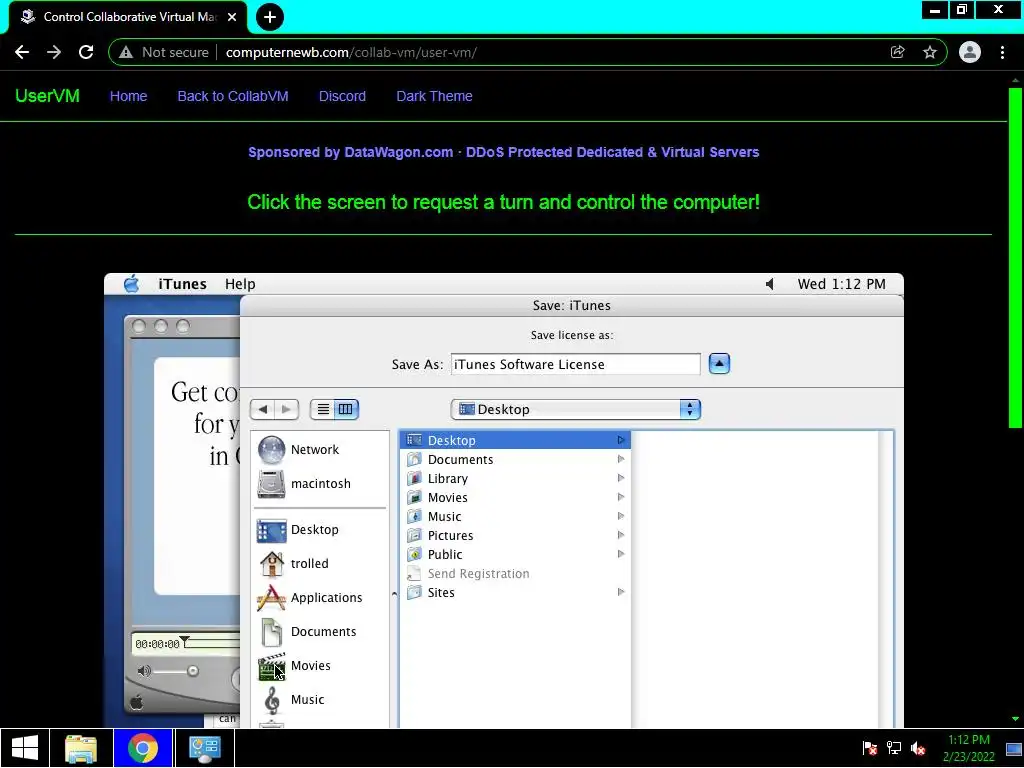1024x768 pixels.
Task: Select the Library folder in column list
Action: (515, 478)
